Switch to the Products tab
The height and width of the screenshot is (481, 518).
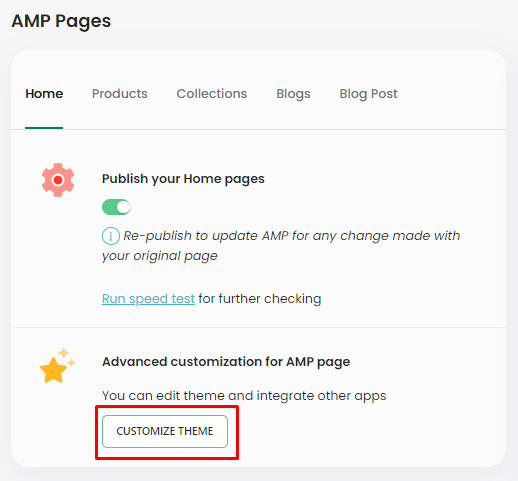(120, 94)
